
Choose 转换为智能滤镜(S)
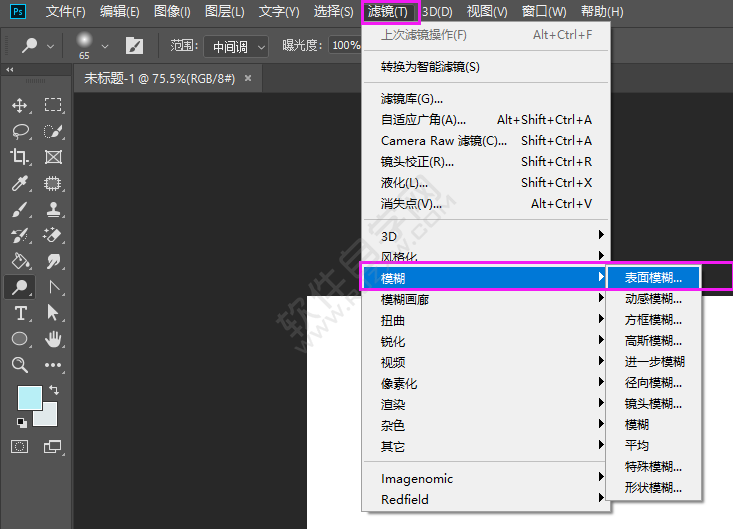485,67
